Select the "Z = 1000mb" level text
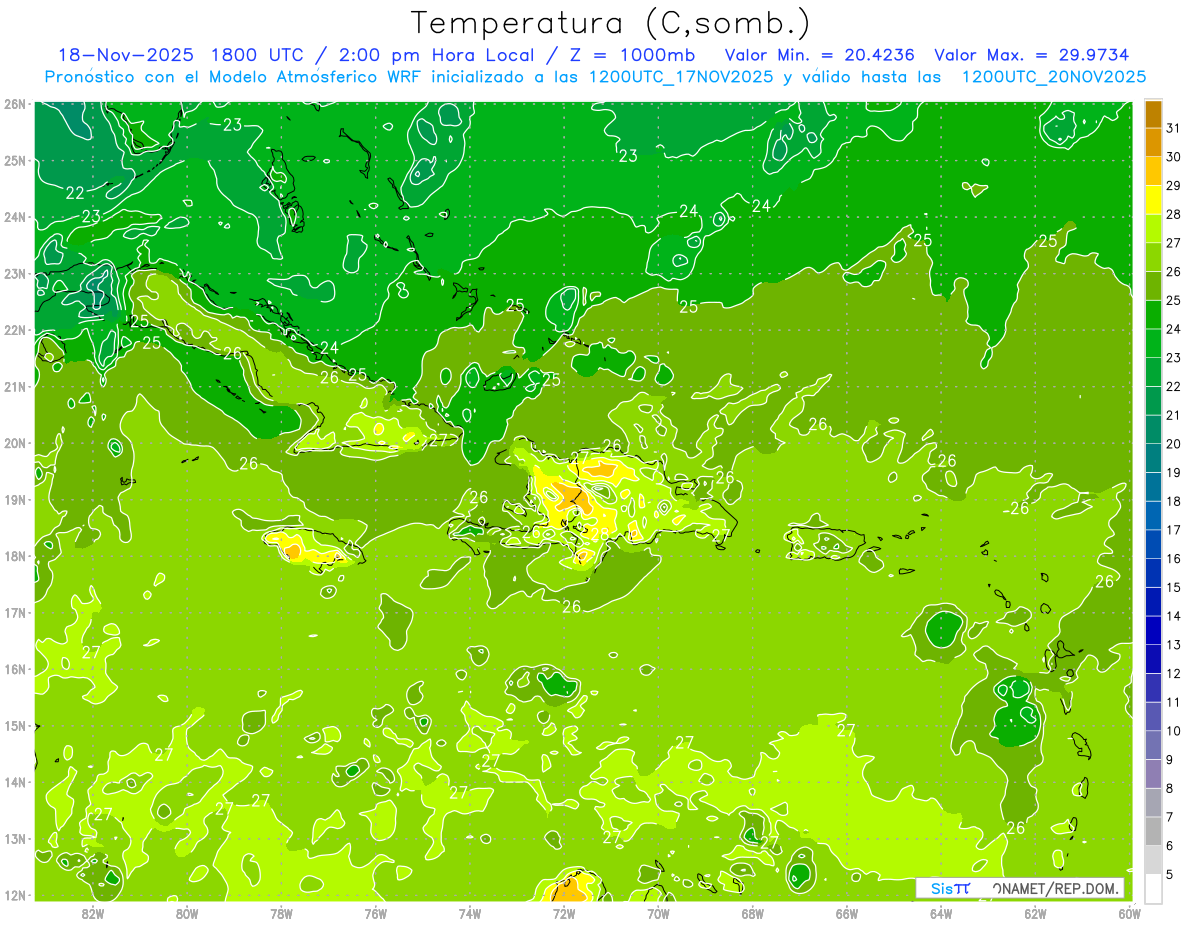The image size is (1200, 927). [x=634, y=55]
